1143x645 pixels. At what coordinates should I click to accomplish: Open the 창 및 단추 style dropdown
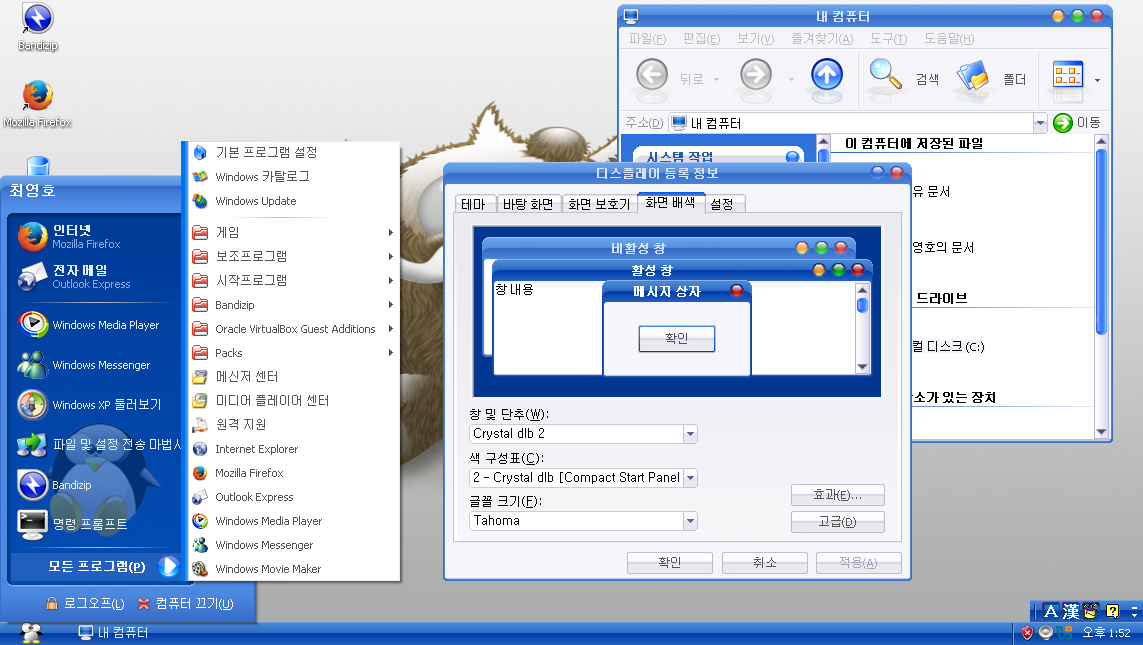690,434
